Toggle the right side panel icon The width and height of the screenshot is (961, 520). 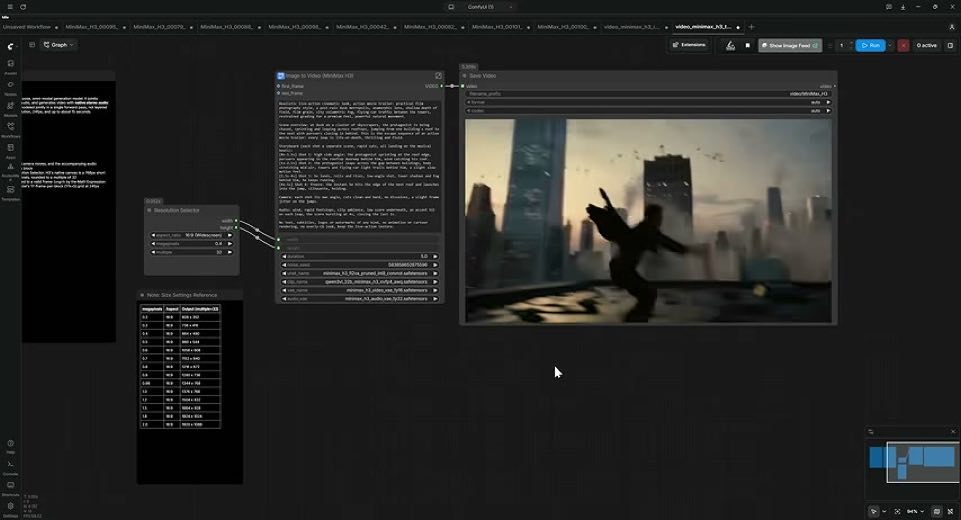(x=951, y=45)
